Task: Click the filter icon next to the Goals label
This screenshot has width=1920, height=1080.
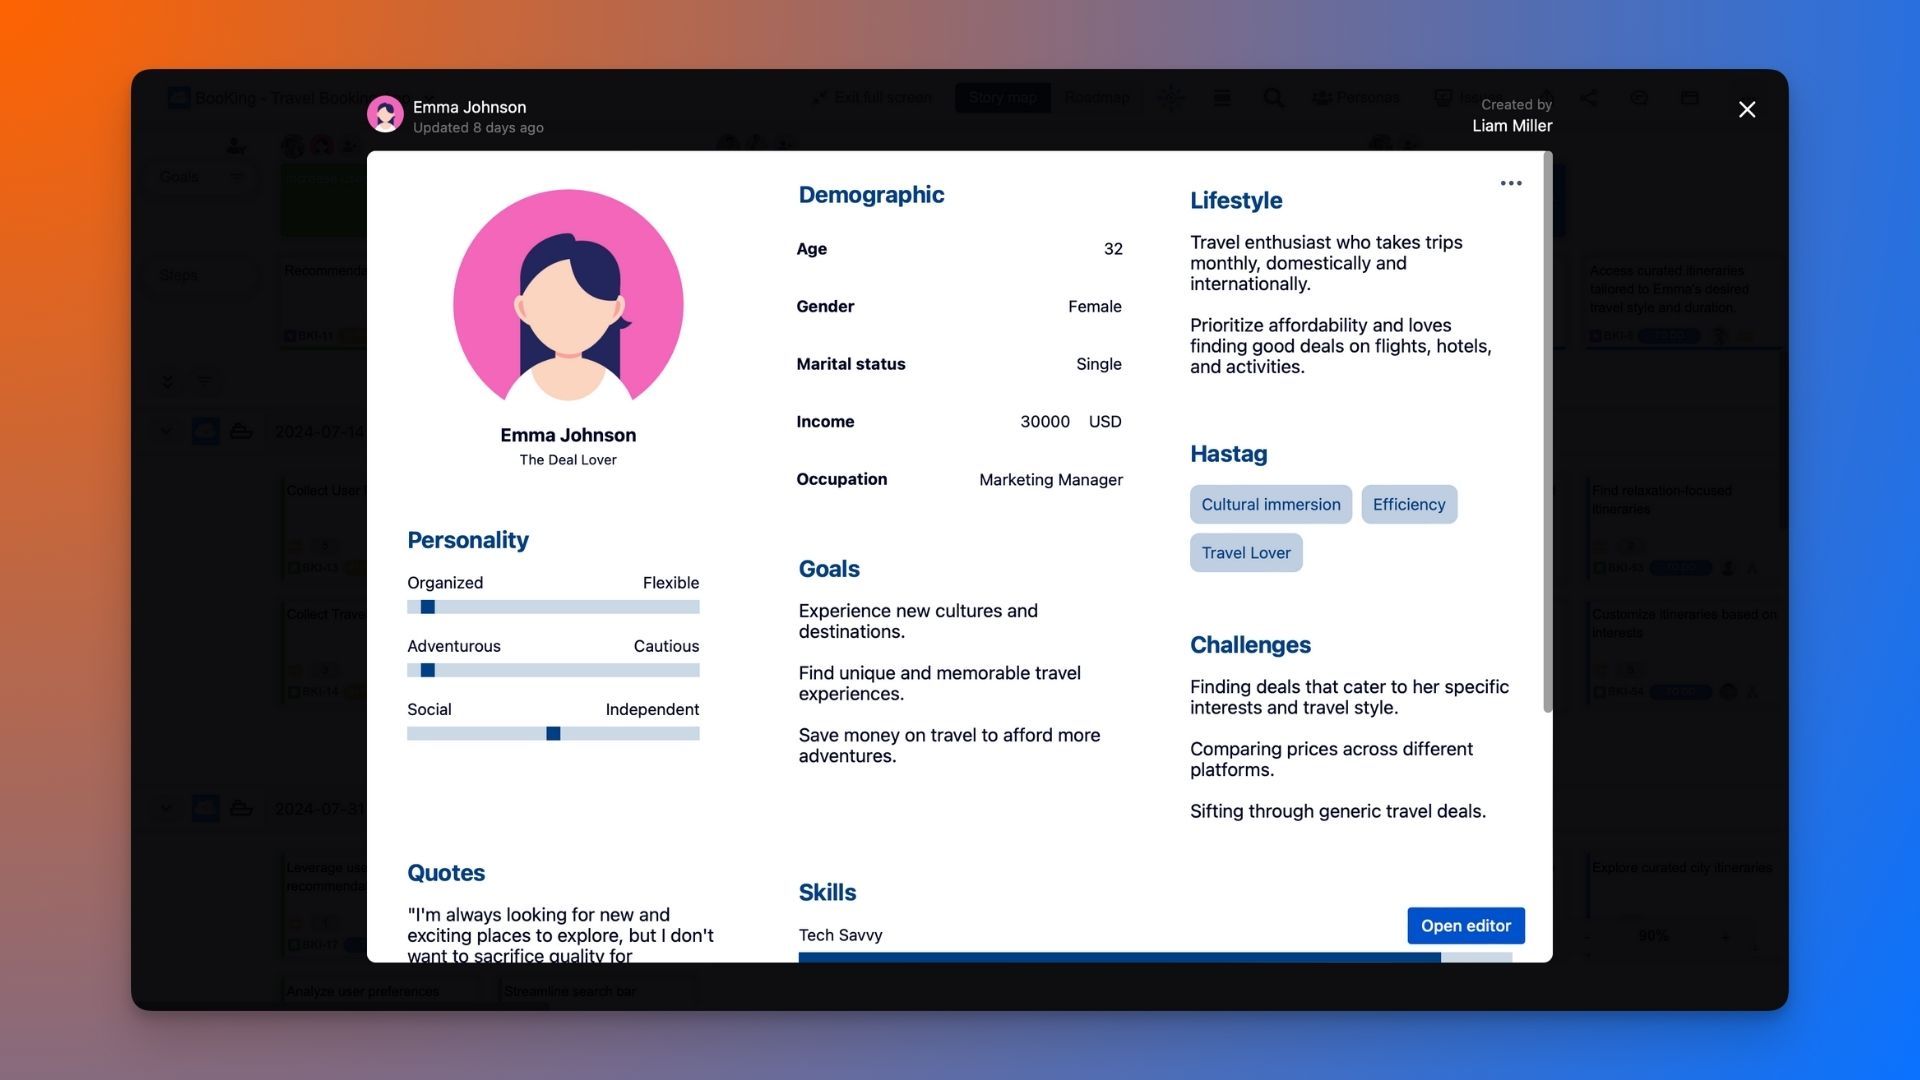Action: click(237, 177)
